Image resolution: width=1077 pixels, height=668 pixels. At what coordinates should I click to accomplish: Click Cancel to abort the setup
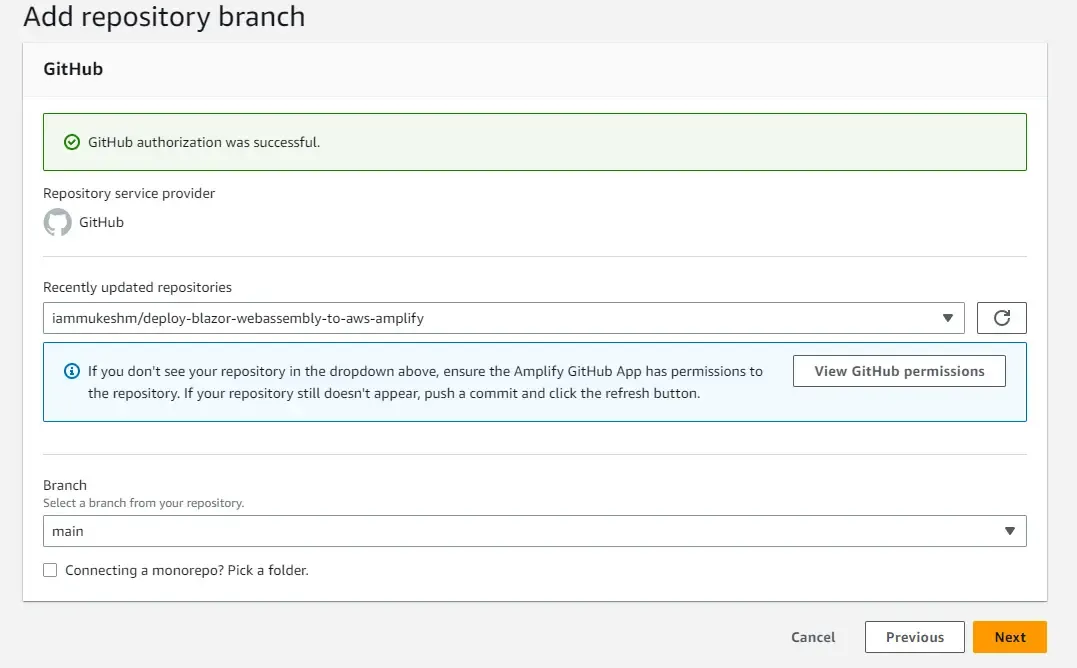coord(813,637)
